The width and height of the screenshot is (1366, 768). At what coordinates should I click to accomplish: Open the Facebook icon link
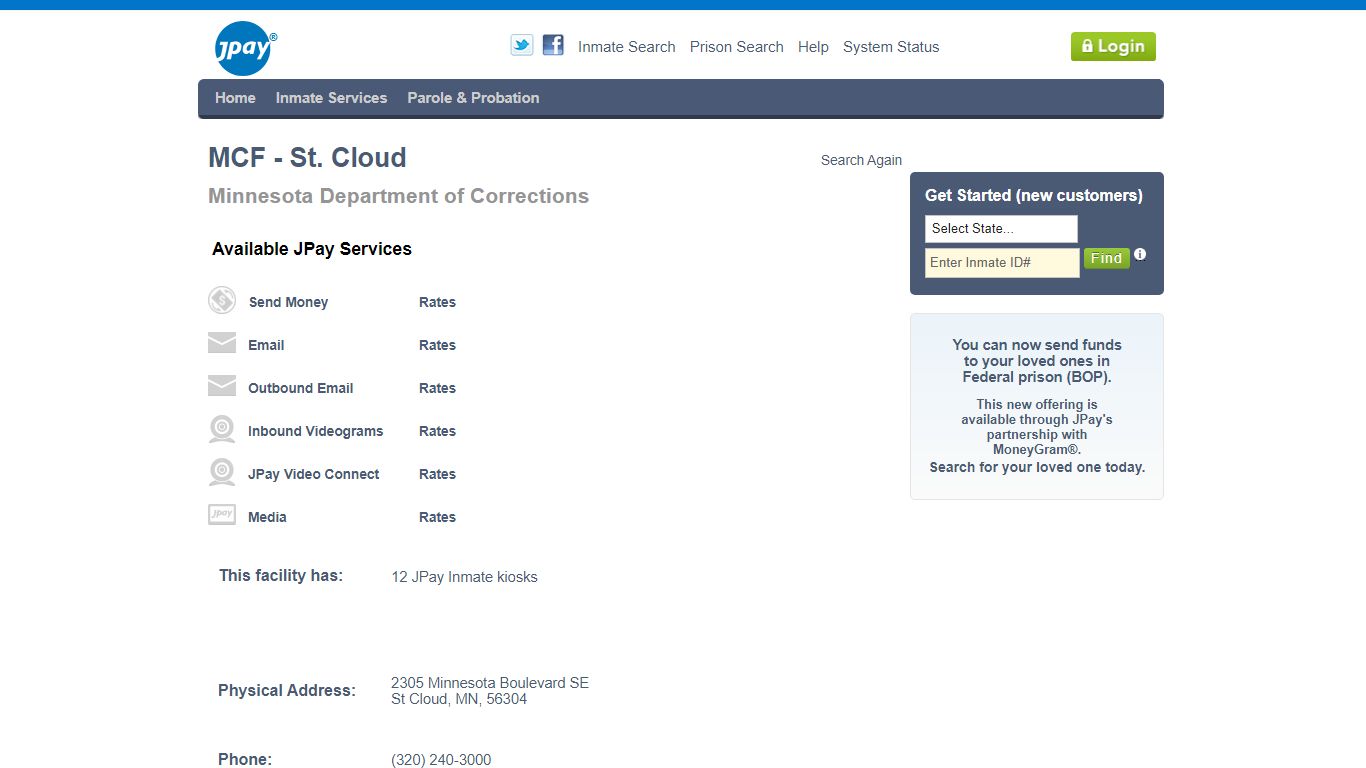553,45
